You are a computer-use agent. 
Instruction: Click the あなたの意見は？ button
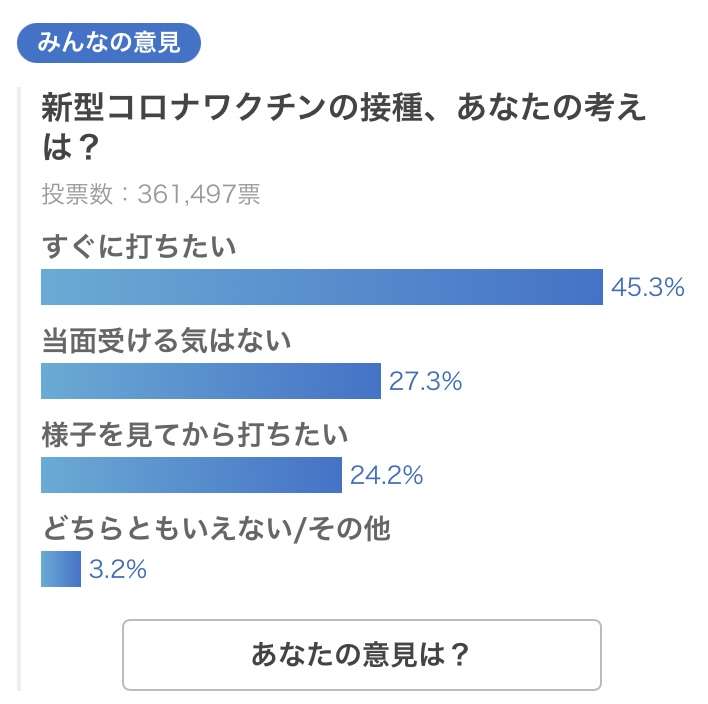pyautogui.click(x=362, y=654)
